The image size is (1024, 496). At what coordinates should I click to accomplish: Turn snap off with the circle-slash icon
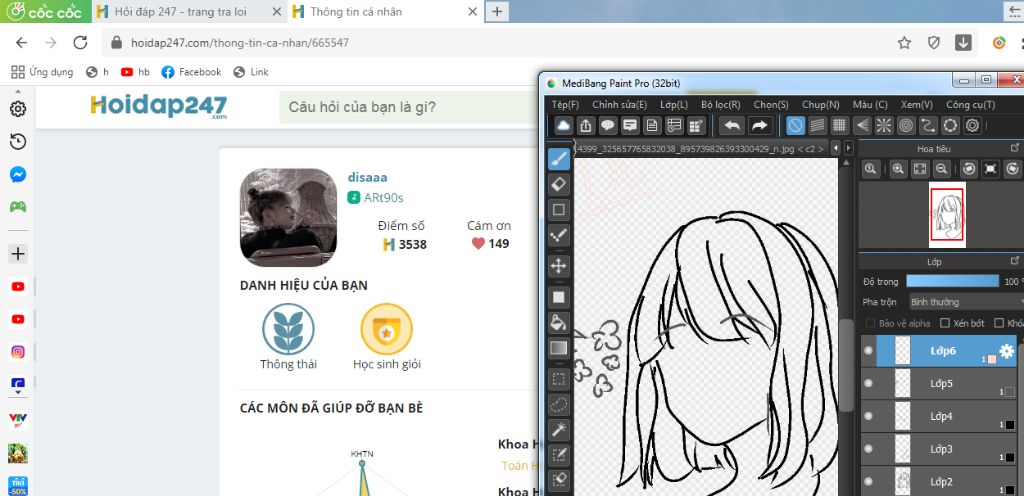(x=795, y=125)
